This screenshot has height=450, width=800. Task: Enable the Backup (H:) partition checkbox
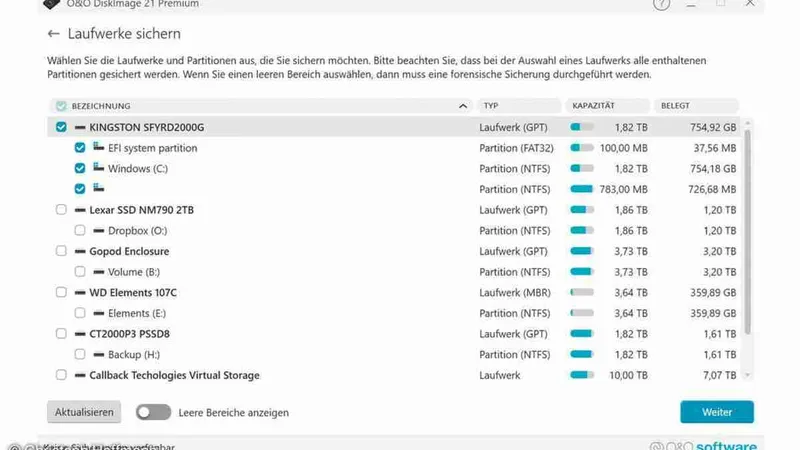(x=80, y=355)
